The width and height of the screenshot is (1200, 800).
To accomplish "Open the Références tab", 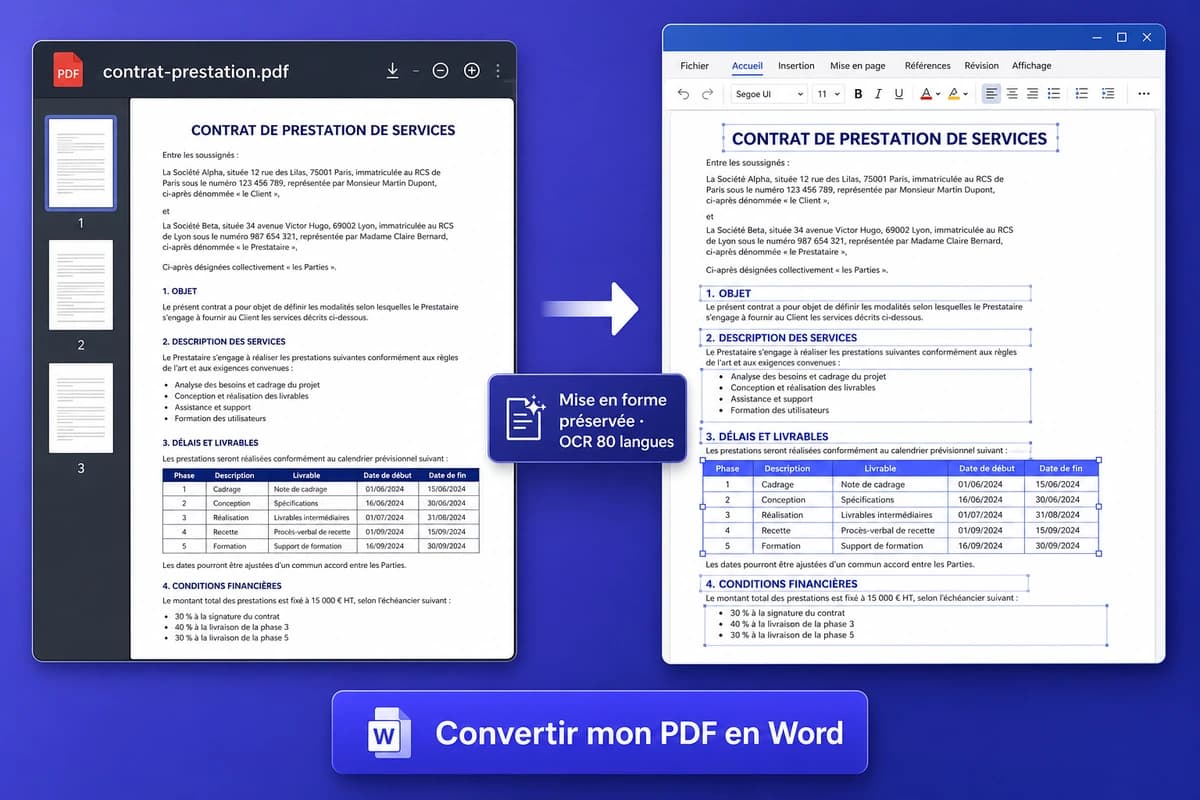I will (927, 66).
